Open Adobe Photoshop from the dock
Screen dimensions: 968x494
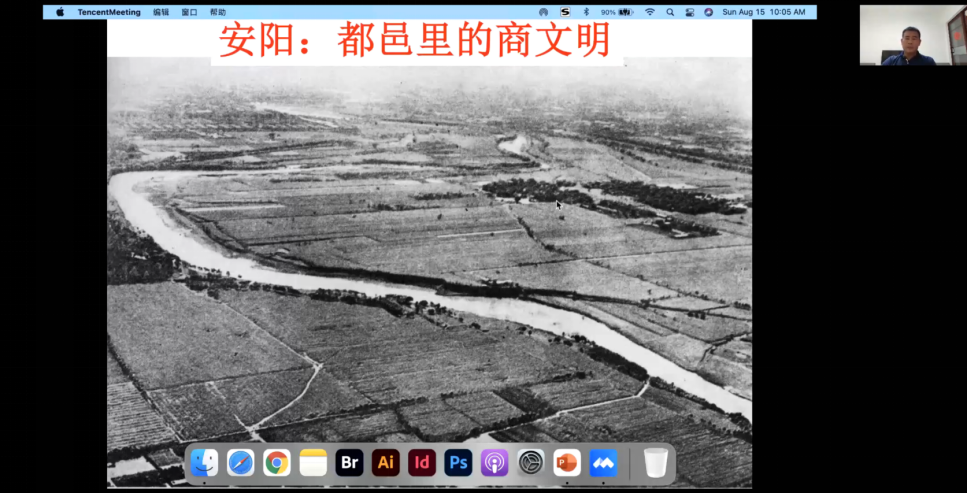458,463
